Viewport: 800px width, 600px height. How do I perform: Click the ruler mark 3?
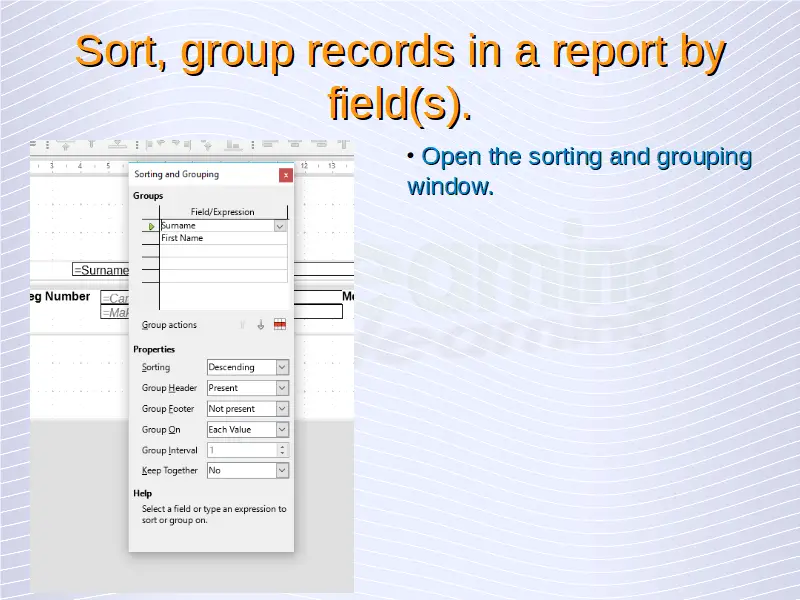point(52,166)
